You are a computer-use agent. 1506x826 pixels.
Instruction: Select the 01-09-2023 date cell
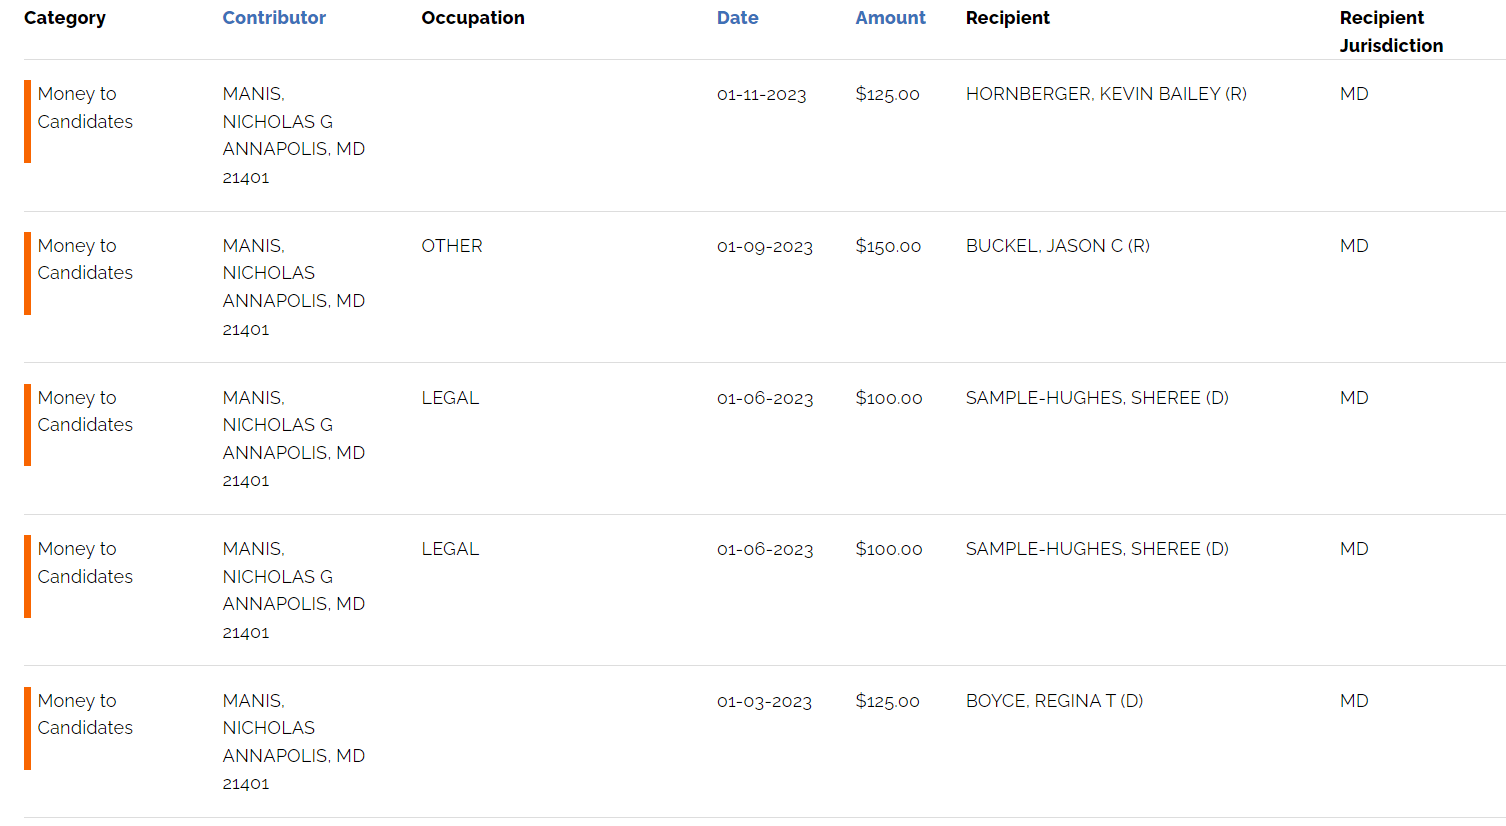[764, 247]
